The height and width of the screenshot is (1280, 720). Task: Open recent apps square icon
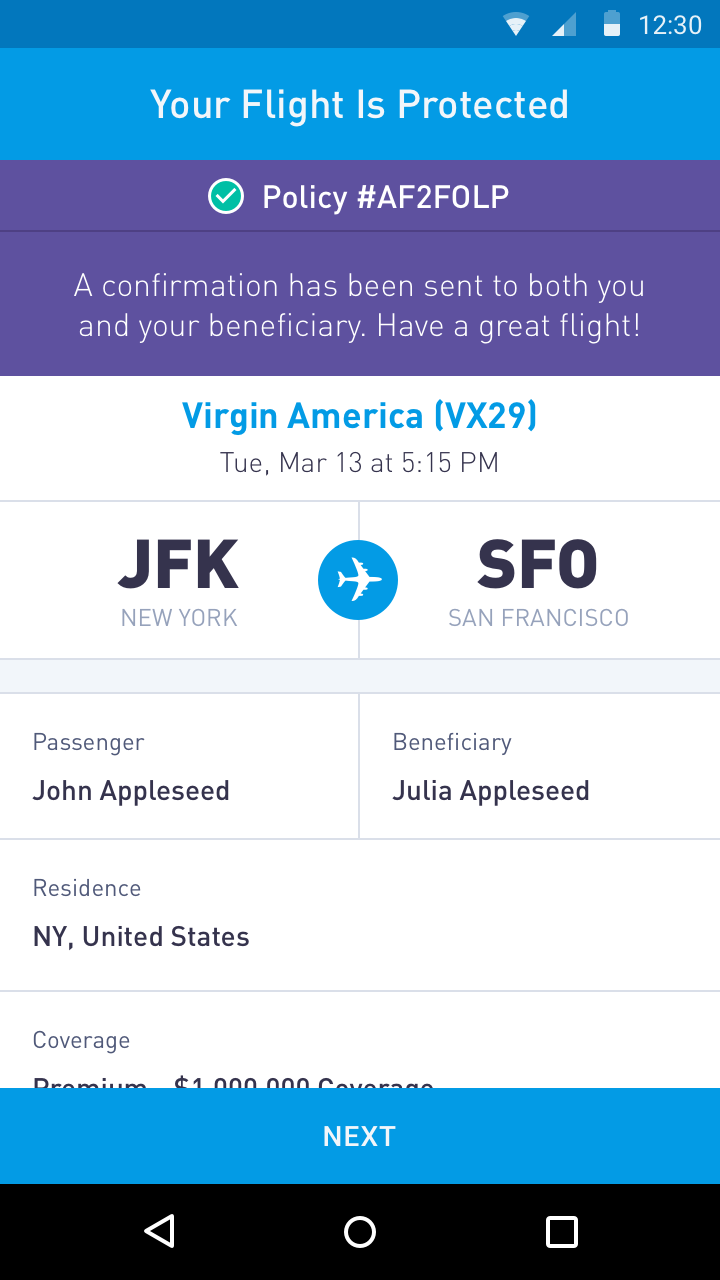click(561, 1232)
